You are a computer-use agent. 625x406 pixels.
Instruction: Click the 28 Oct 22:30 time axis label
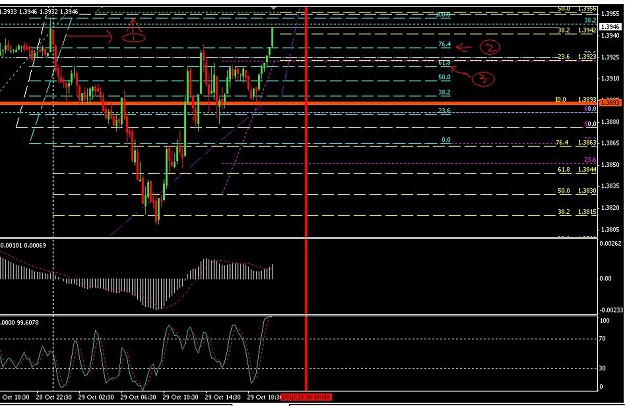pos(54,397)
